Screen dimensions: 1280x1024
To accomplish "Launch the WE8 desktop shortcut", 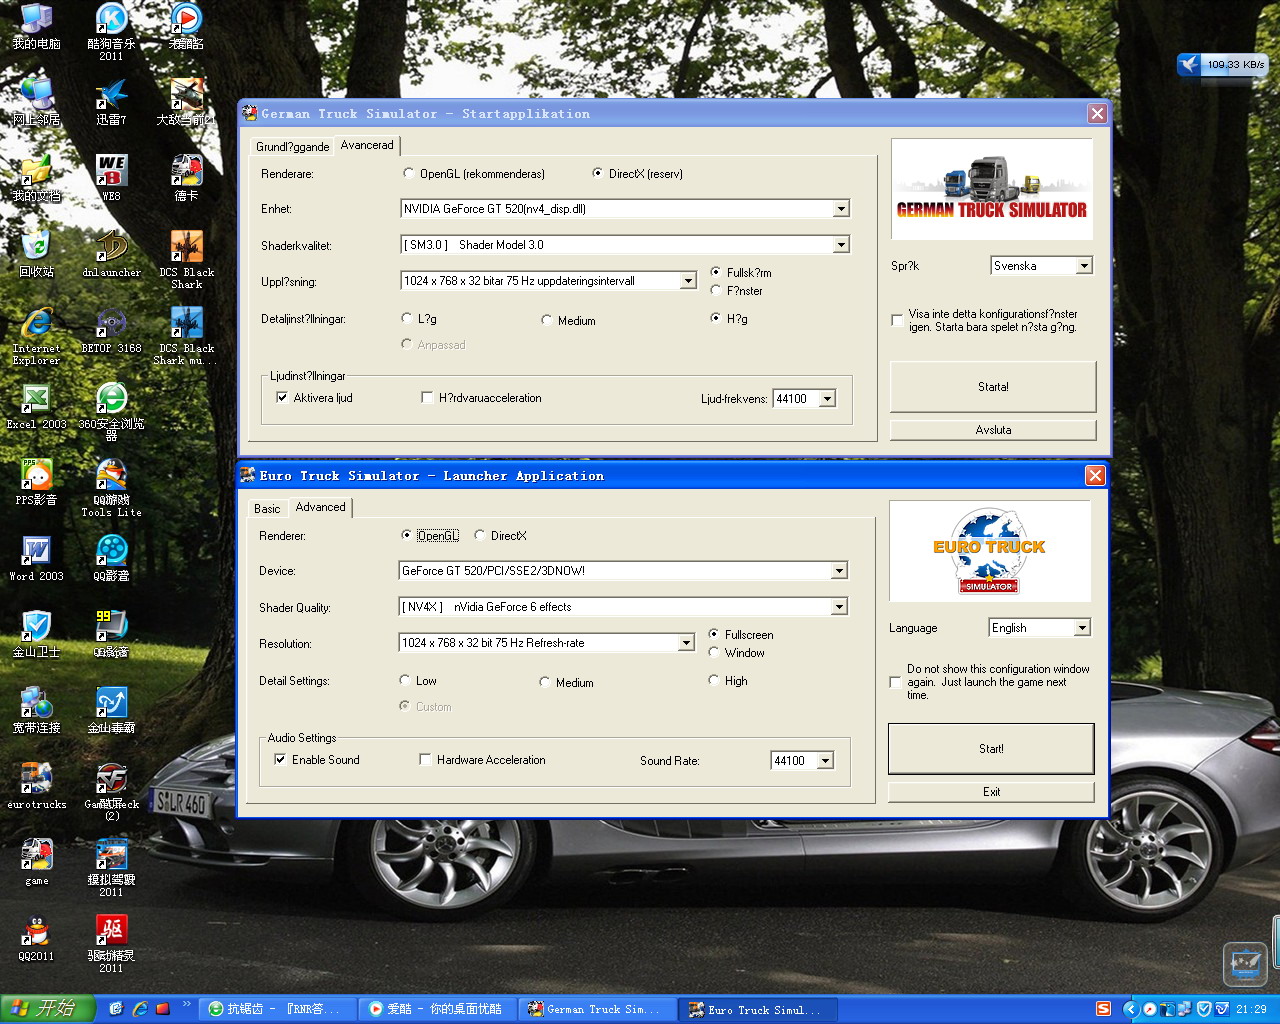I will pos(111,179).
